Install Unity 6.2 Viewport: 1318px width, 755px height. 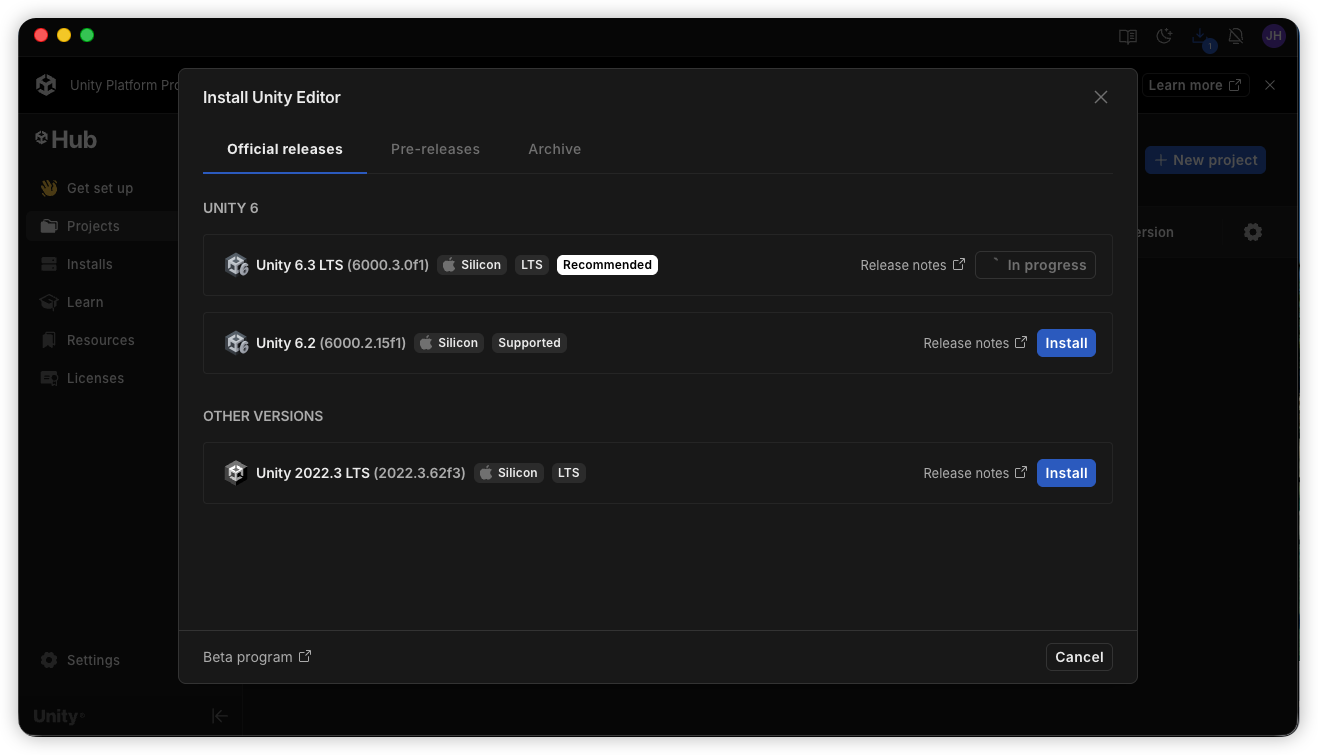1066,343
